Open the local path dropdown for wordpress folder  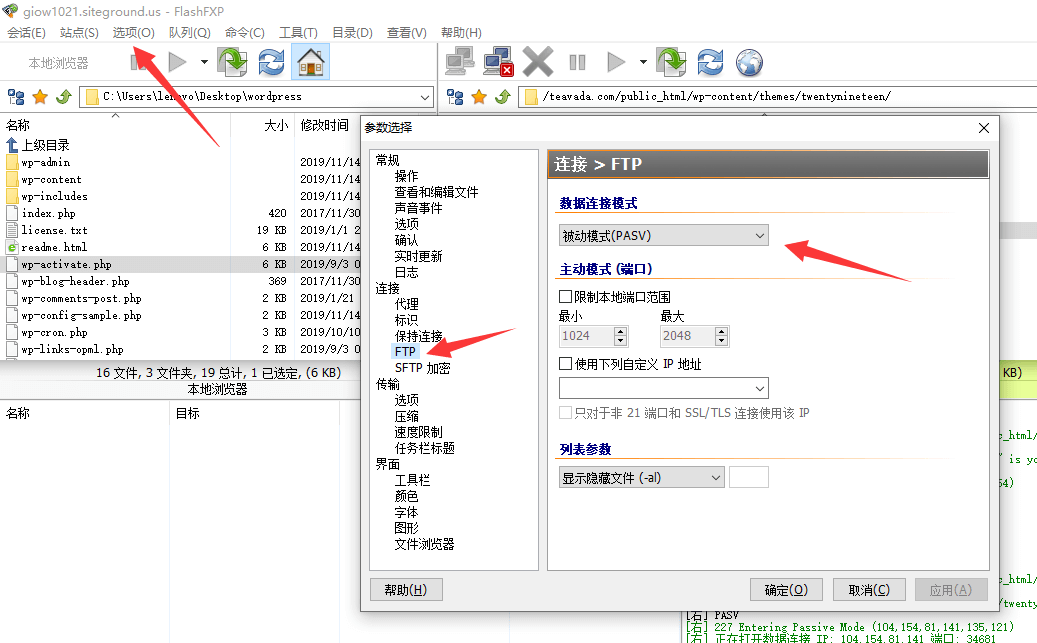point(428,96)
